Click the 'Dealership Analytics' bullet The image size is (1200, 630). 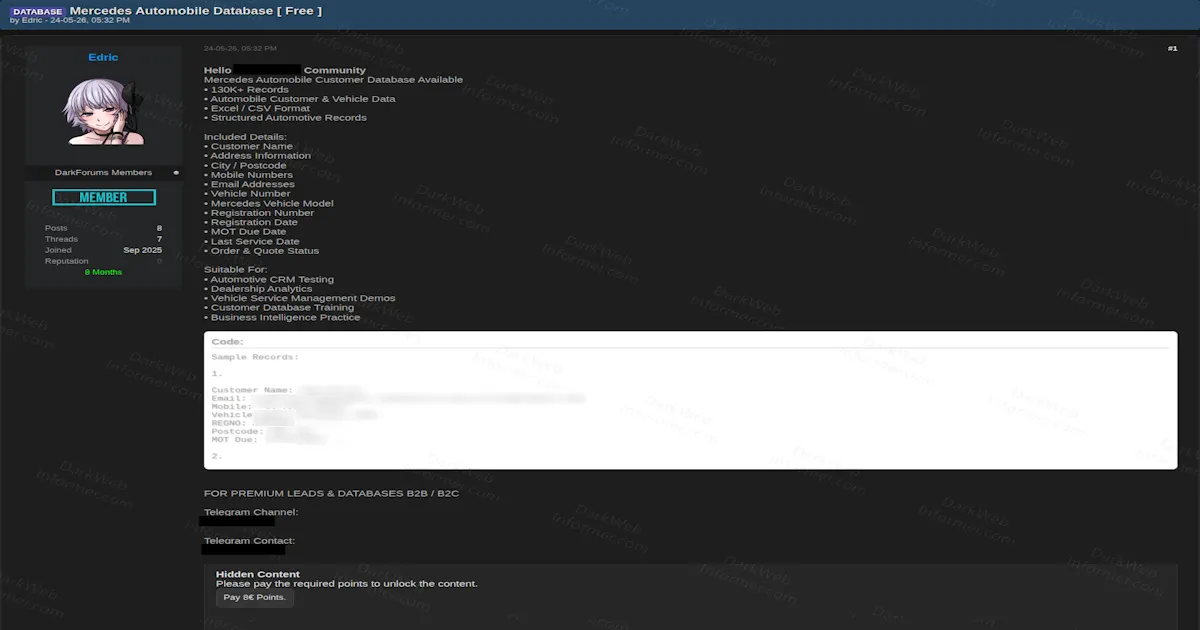click(x=258, y=289)
